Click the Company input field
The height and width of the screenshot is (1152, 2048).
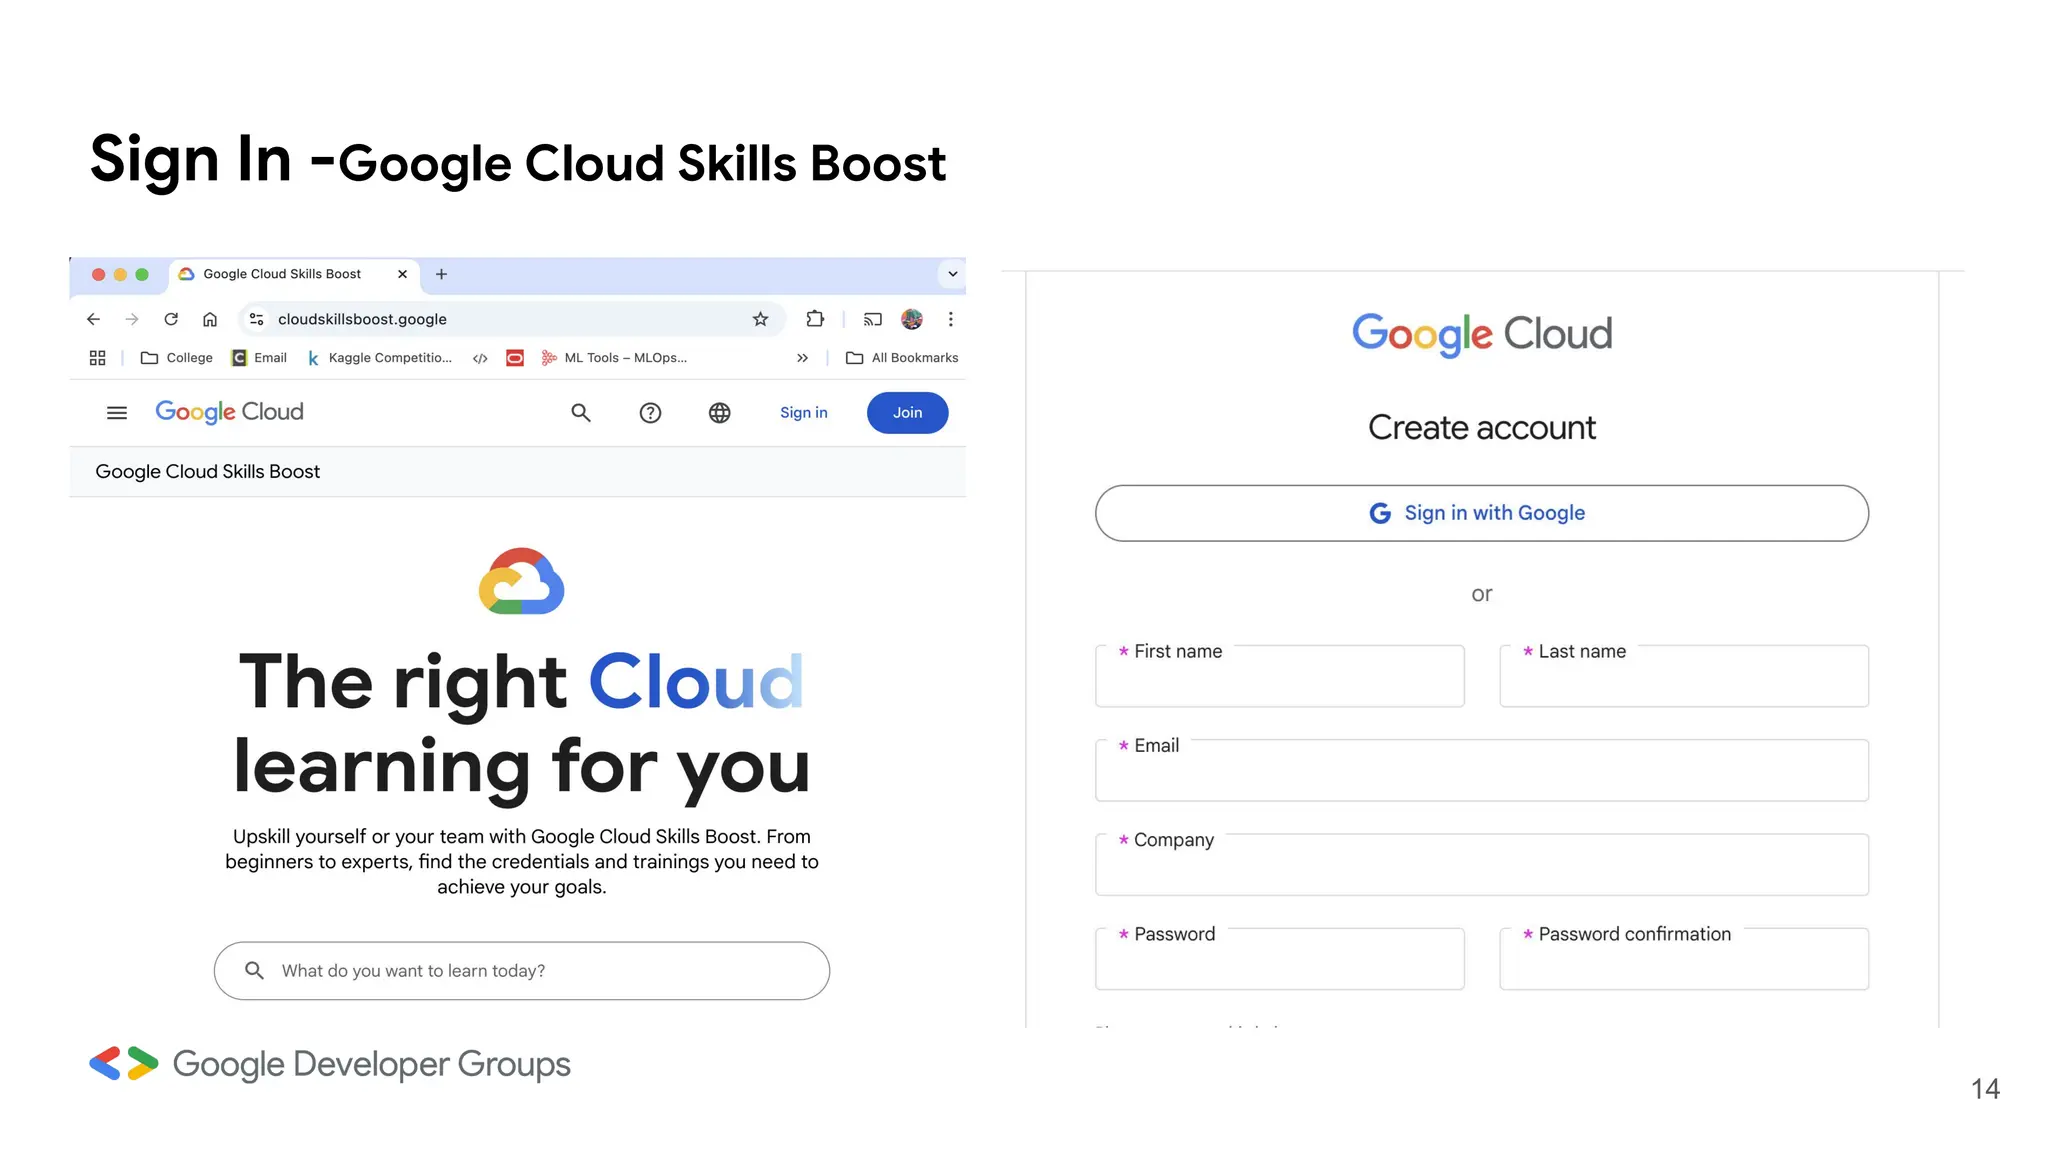pos(1481,865)
